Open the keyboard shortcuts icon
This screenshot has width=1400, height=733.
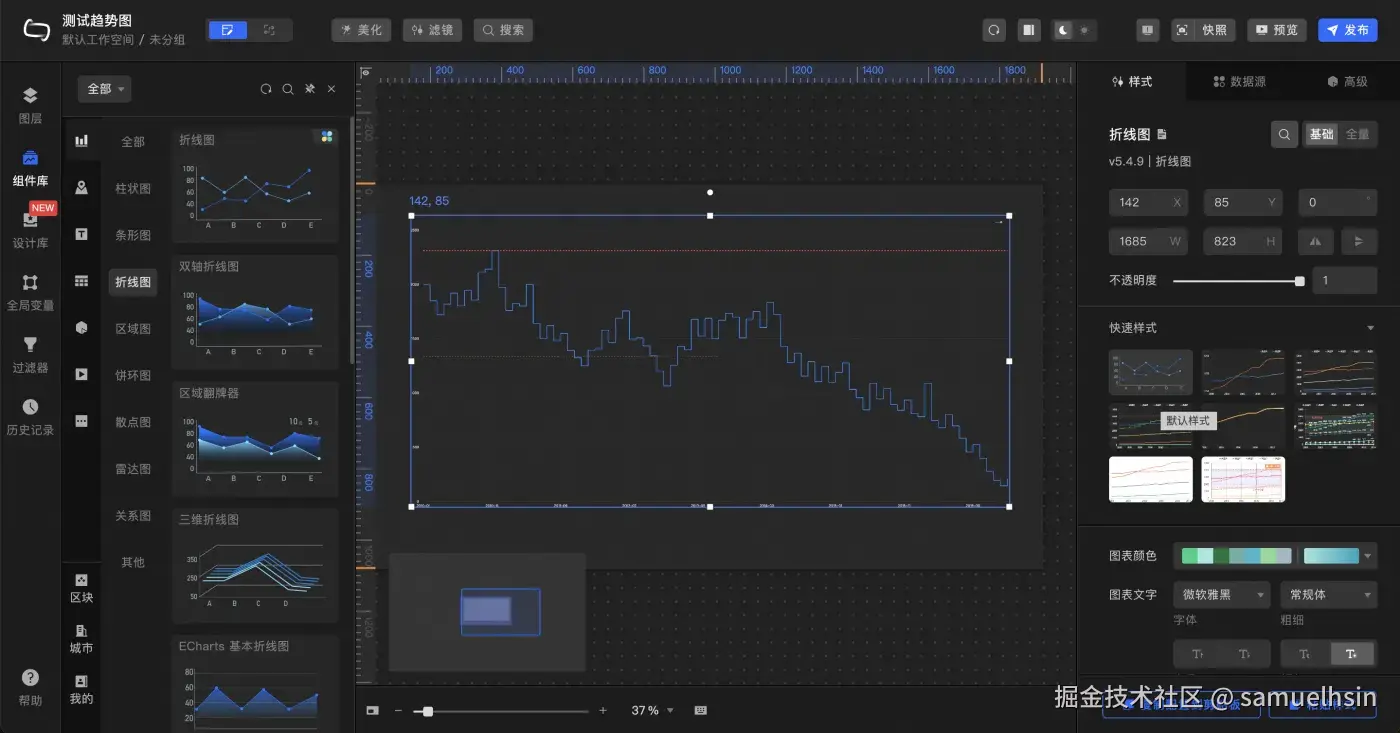700,710
